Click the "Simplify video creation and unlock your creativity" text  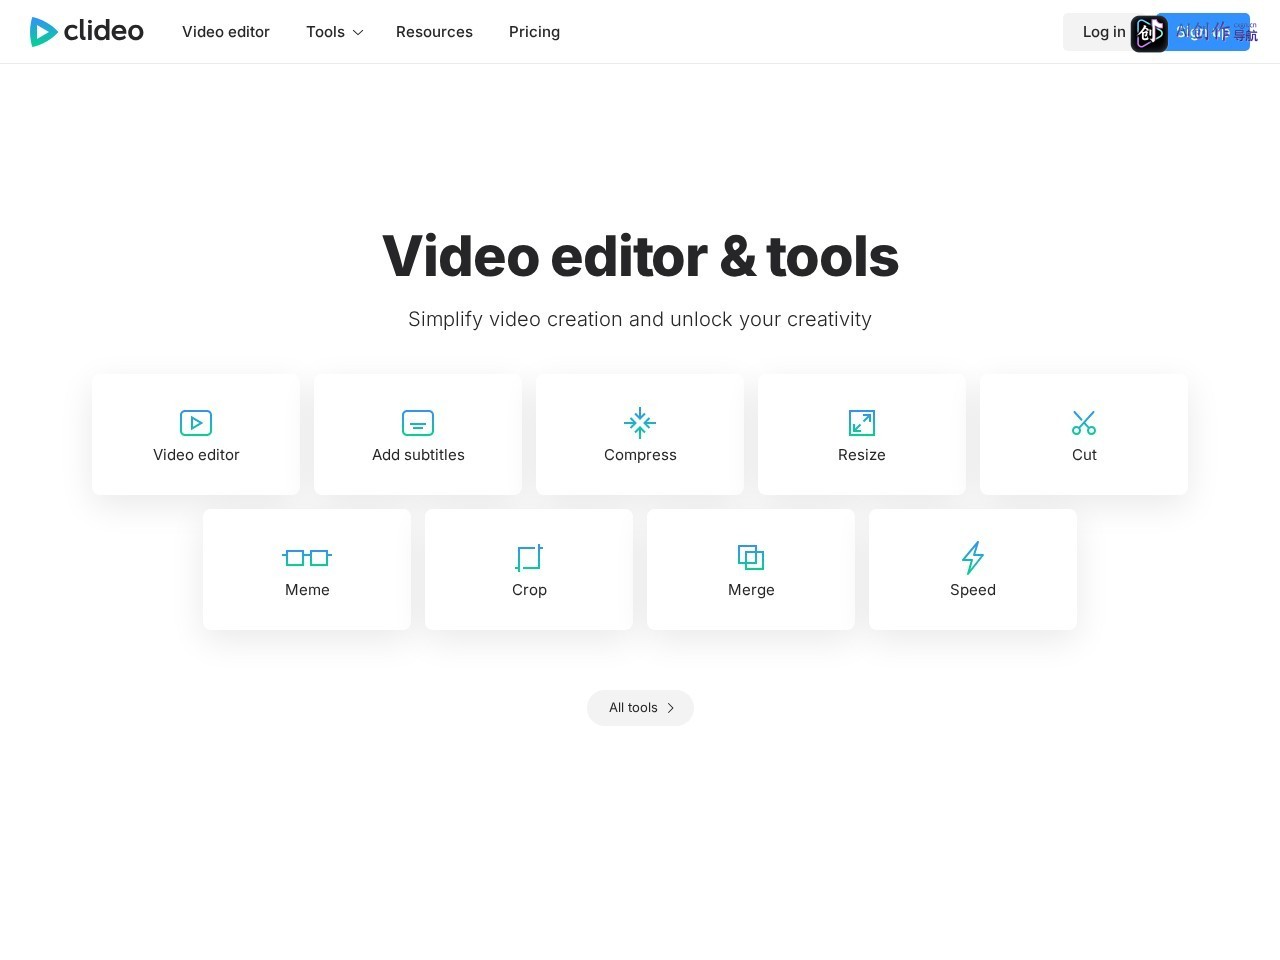(640, 319)
